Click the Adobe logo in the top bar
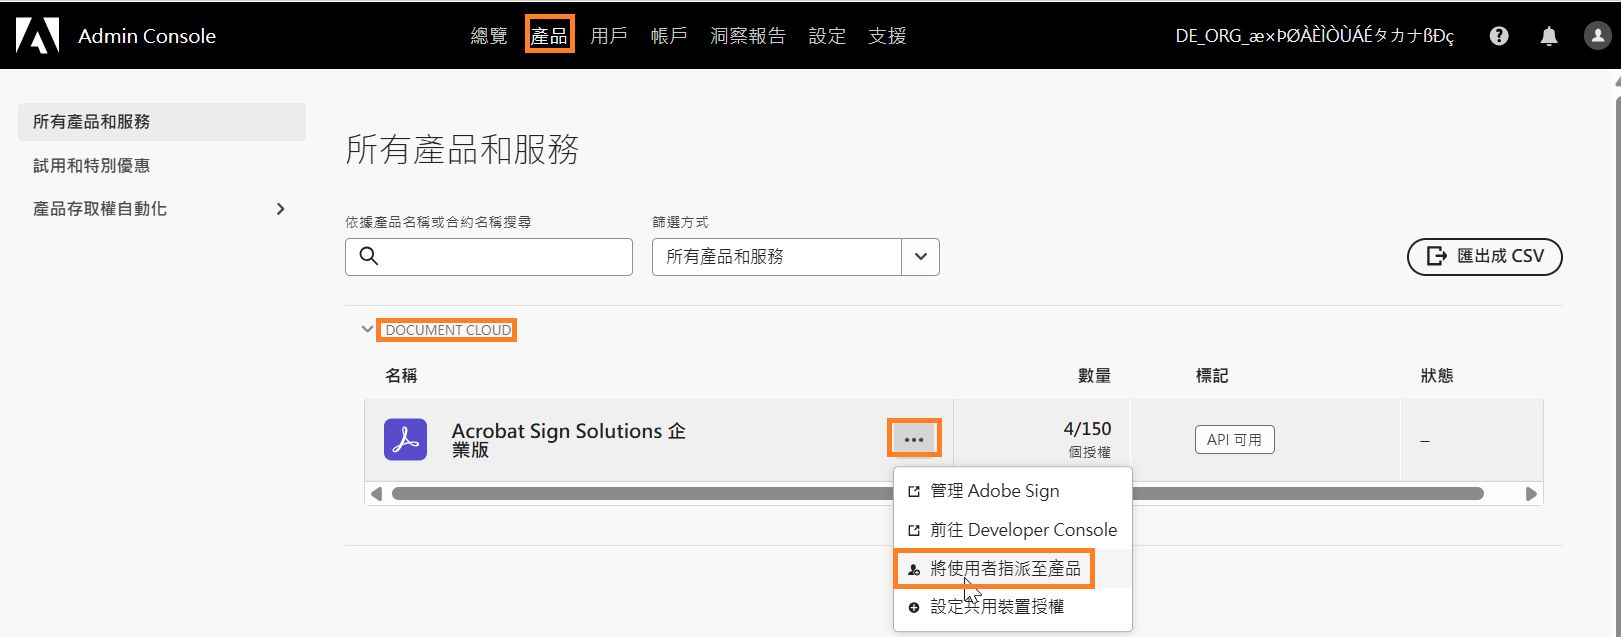 tap(37, 35)
